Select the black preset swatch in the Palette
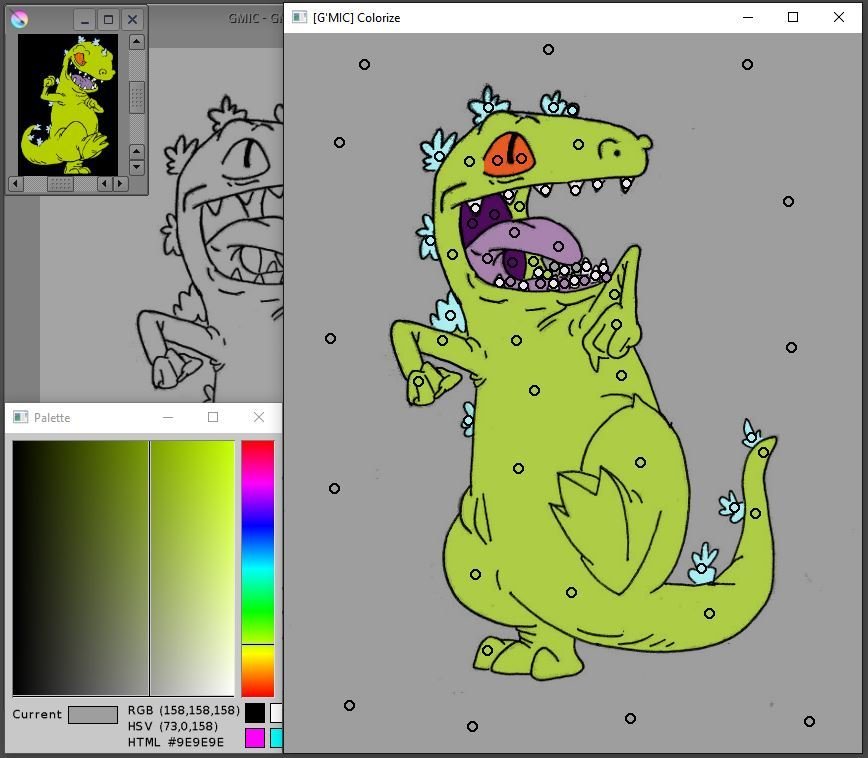This screenshot has width=868, height=758. [255, 713]
